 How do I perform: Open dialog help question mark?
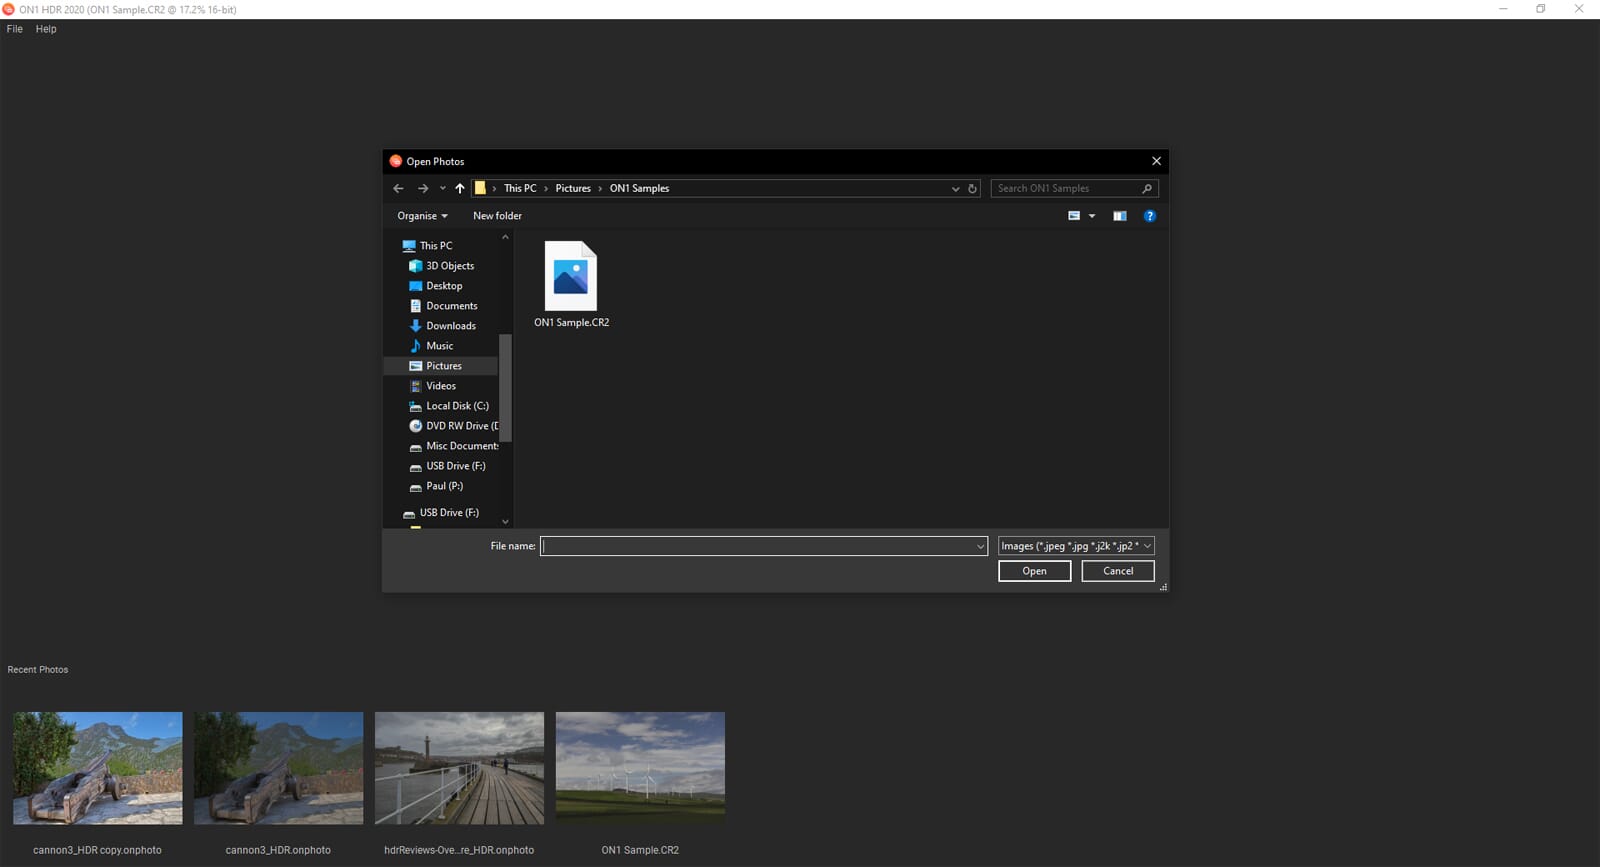(x=1150, y=216)
